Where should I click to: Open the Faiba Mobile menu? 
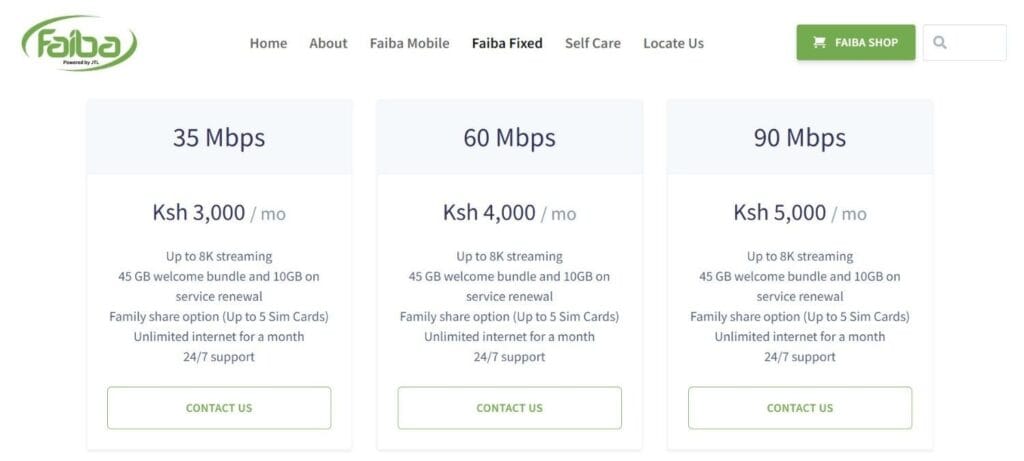pyautogui.click(x=409, y=43)
